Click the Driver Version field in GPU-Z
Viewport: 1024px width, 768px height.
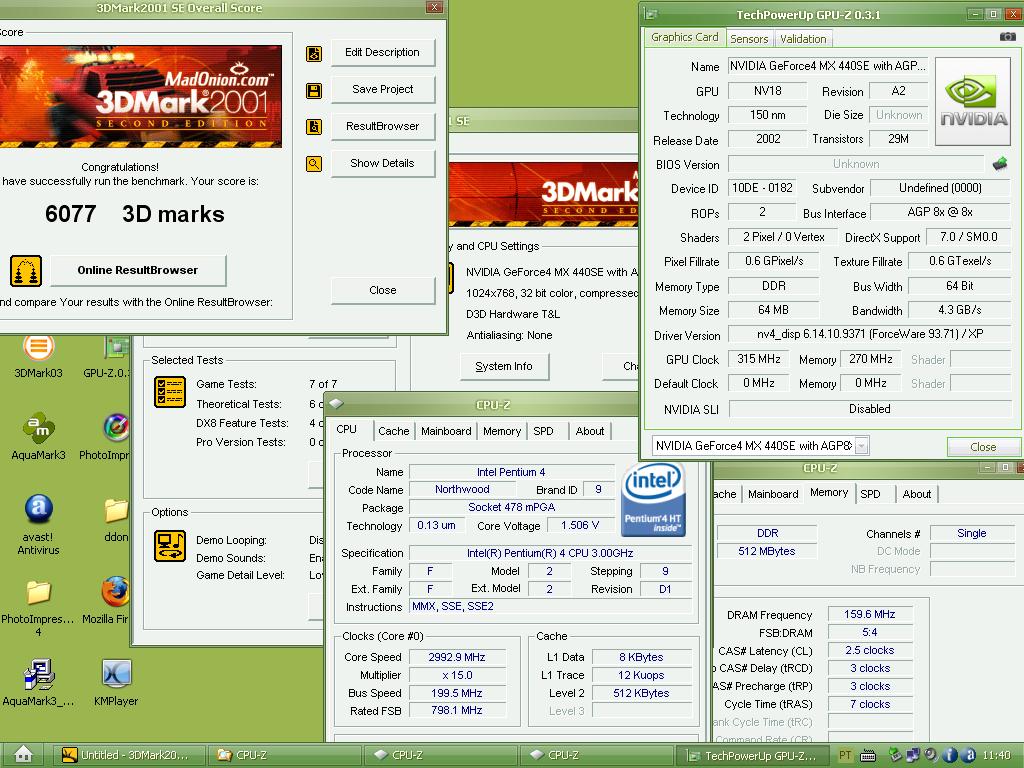coord(870,334)
